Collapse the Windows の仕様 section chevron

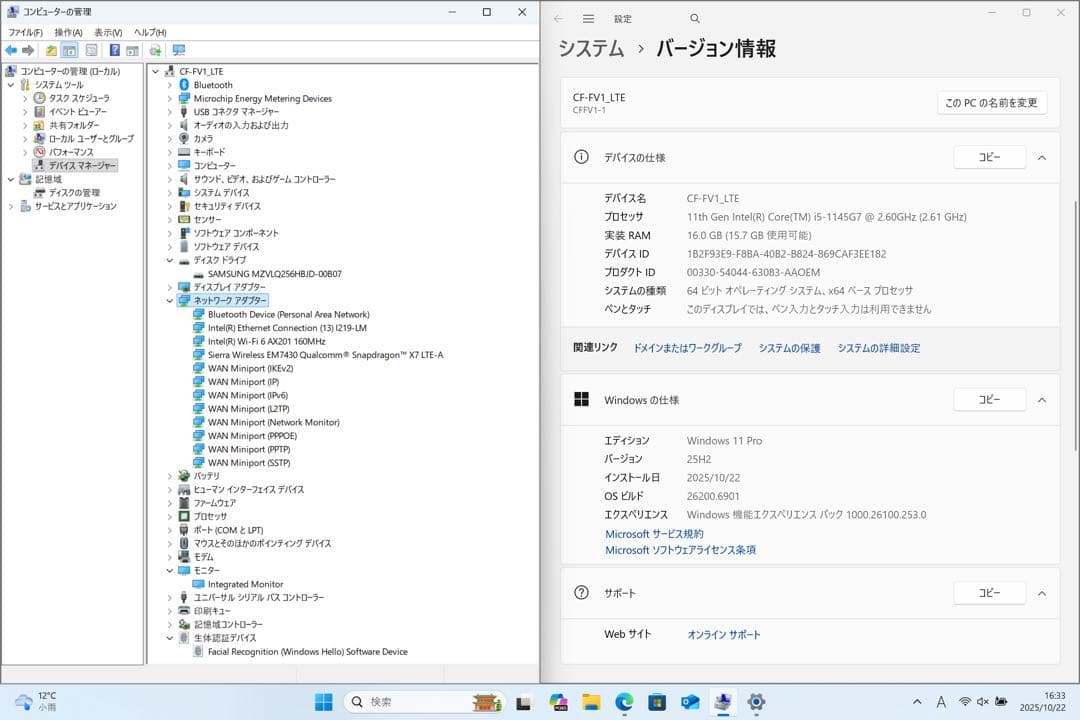point(1041,399)
